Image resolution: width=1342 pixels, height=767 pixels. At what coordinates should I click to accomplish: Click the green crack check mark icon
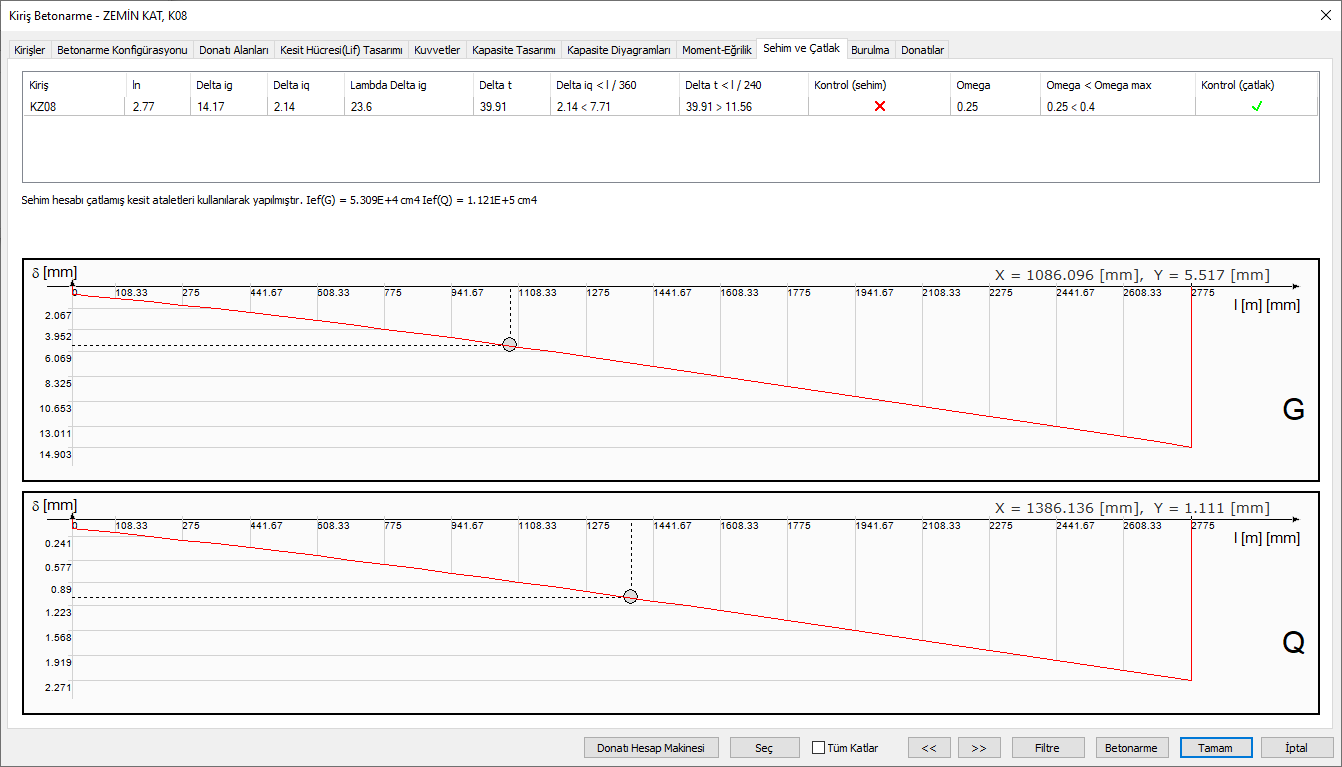coord(1257,106)
